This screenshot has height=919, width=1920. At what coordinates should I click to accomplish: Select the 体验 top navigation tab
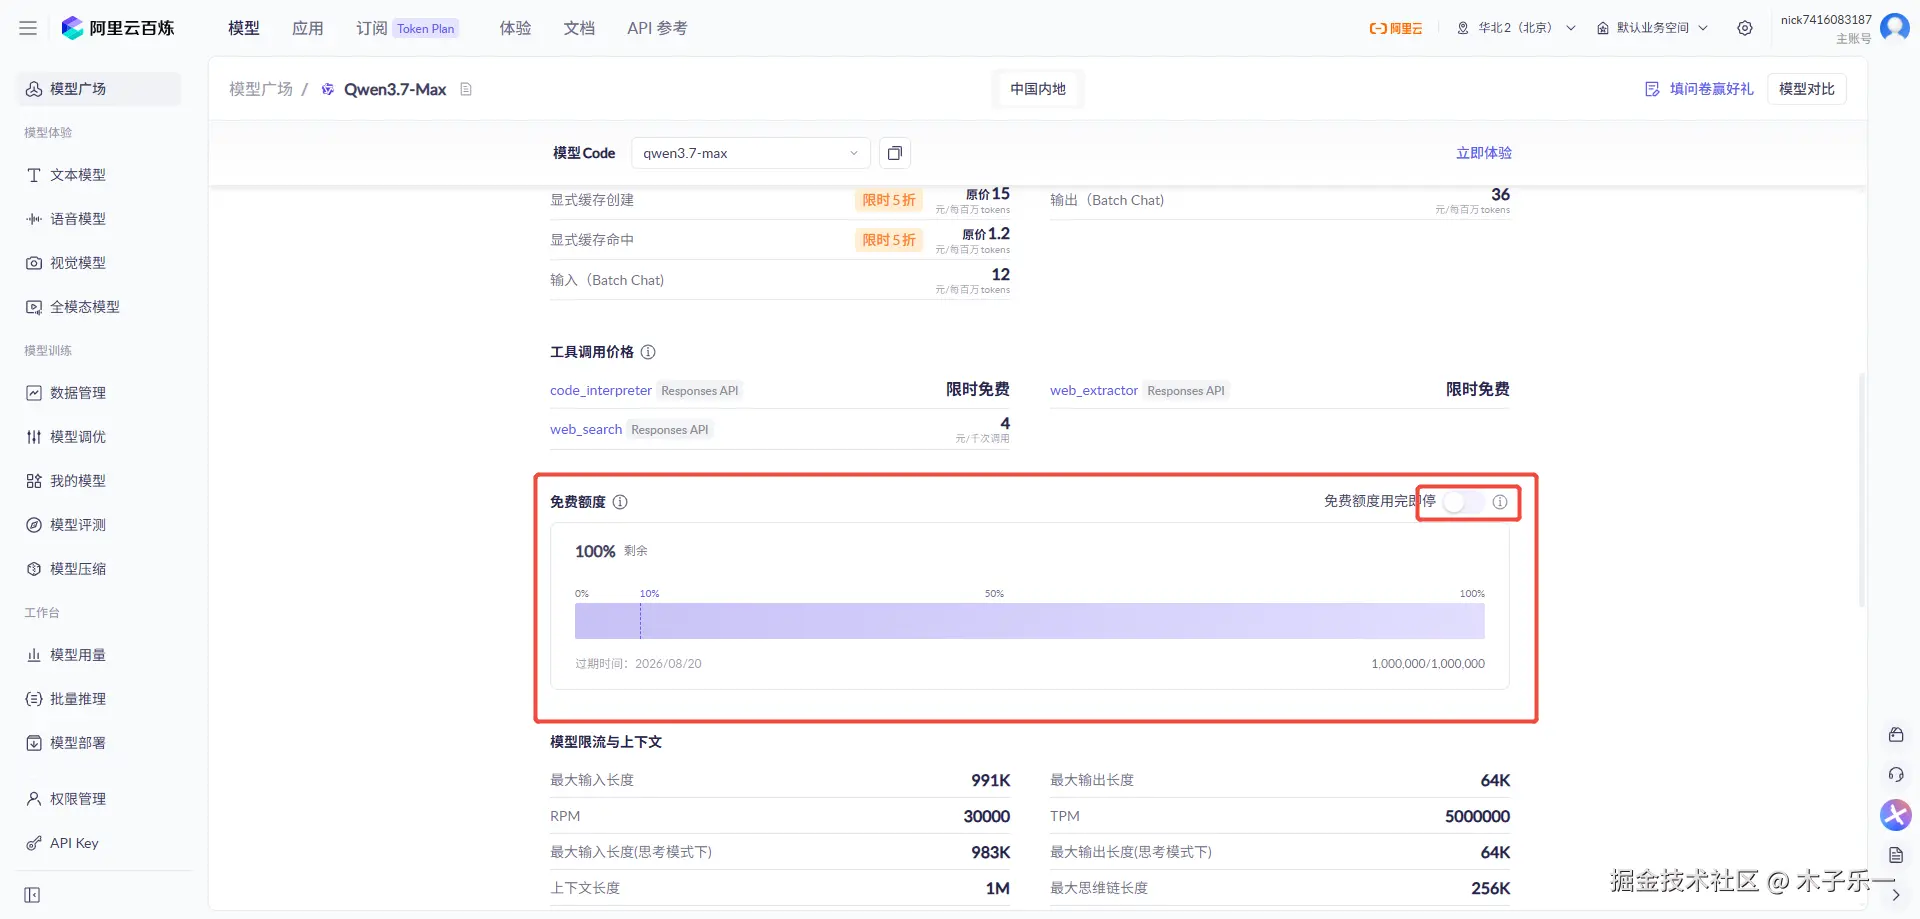(x=516, y=28)
